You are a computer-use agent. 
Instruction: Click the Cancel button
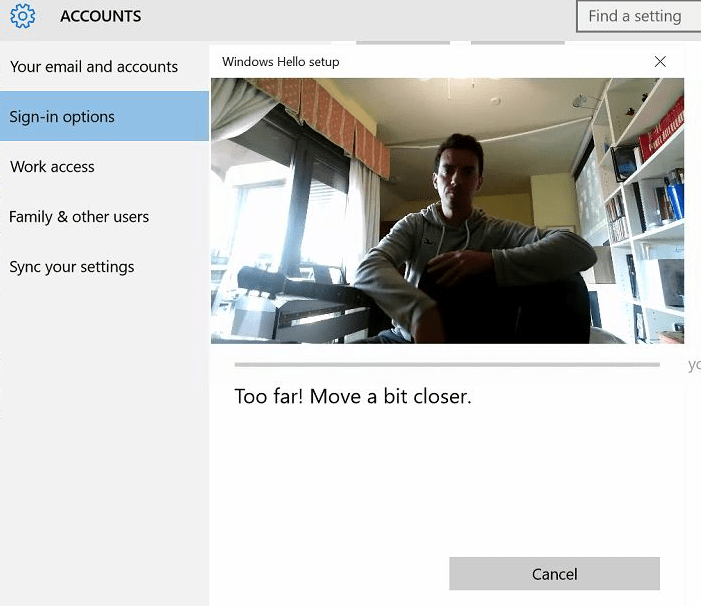click(x=554, y=574)
